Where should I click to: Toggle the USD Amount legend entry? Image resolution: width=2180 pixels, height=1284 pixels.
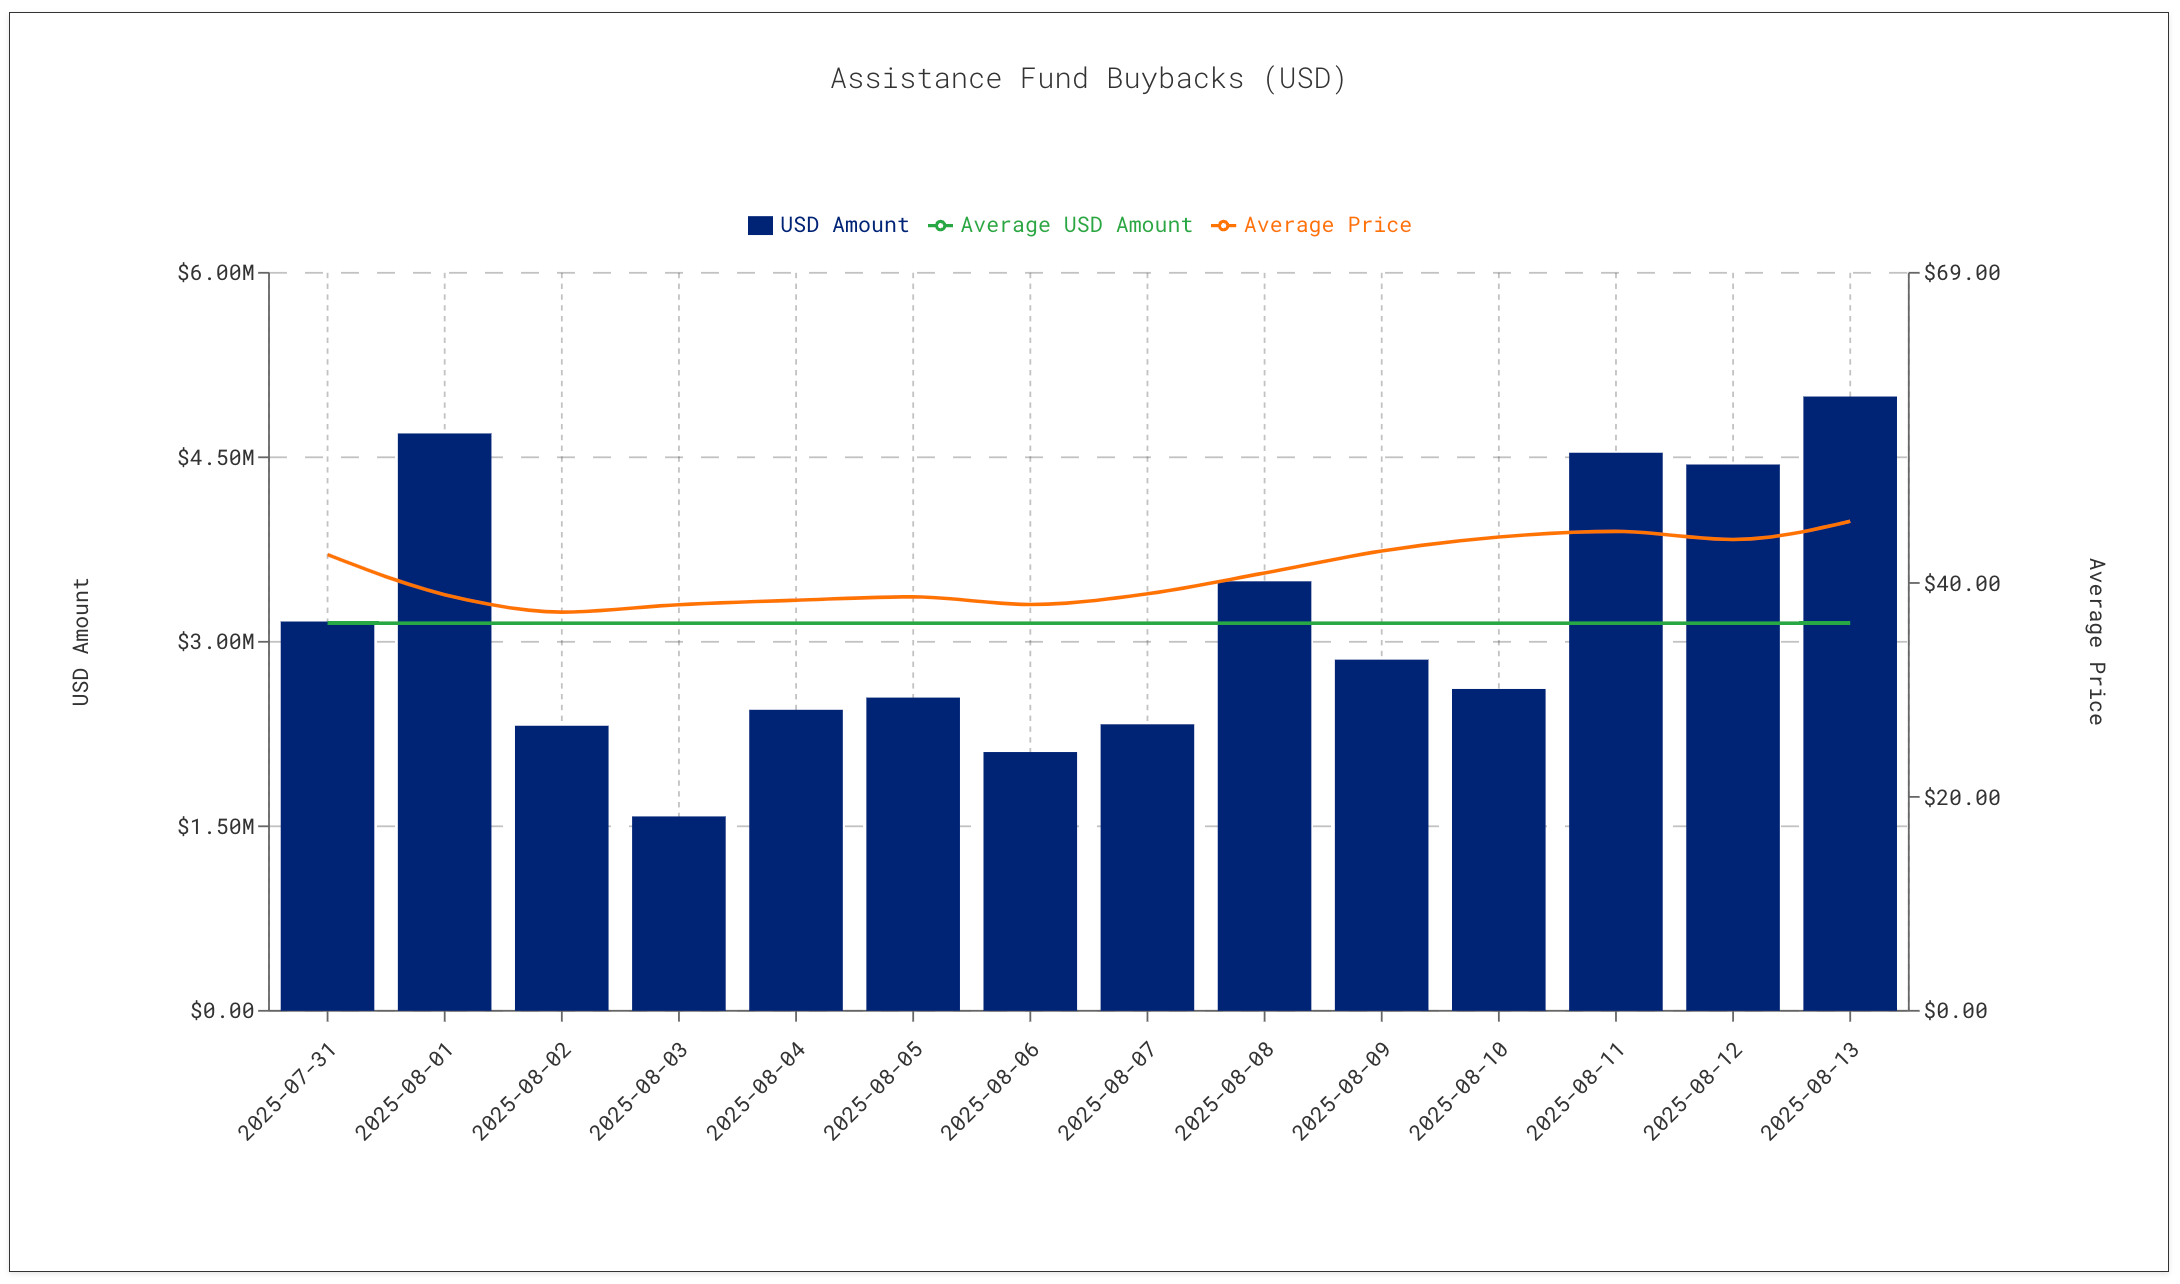(x=844, y=225)
